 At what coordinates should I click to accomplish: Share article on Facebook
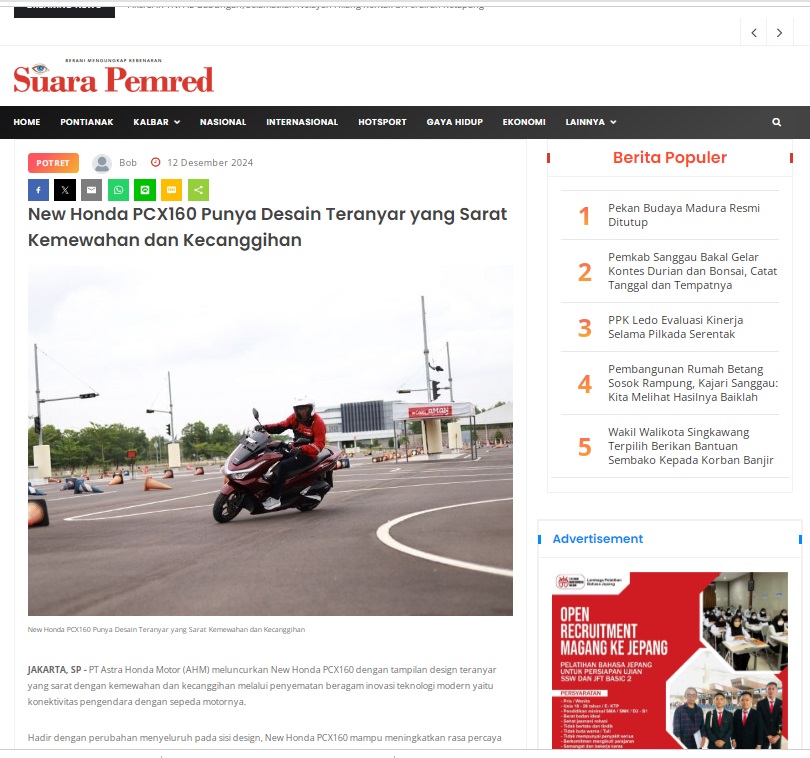(38, 190)
